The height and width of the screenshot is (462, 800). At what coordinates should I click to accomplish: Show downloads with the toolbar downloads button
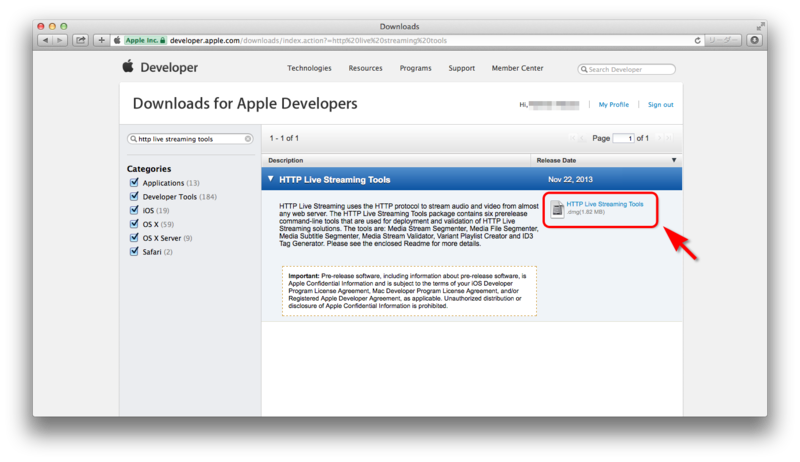pyautogui.click(x=754, y=40)
